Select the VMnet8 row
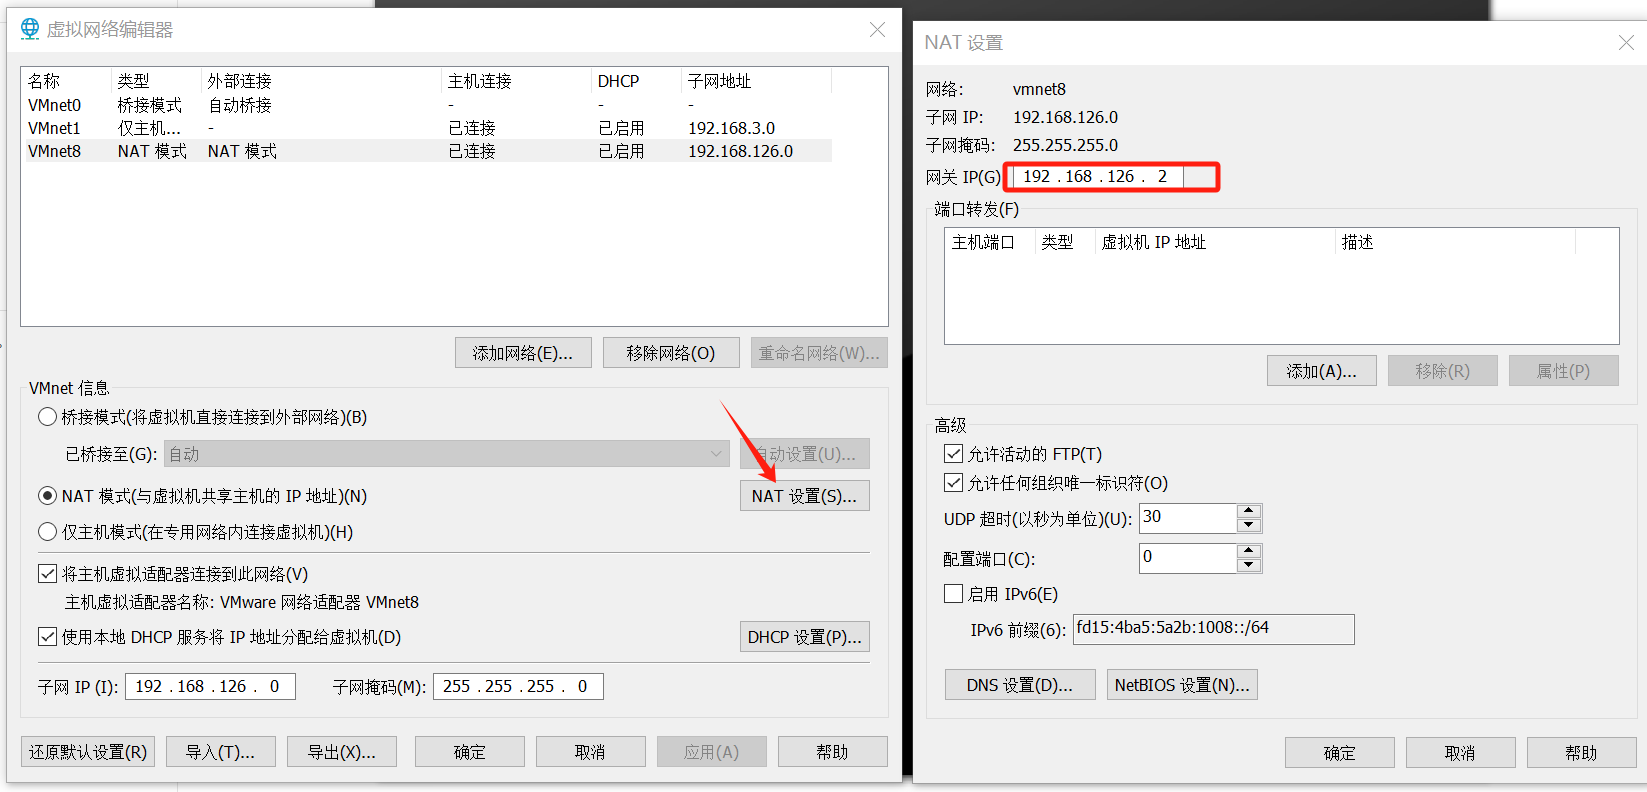Screen dimensions: 1647x792 click(x=427, y=151)
